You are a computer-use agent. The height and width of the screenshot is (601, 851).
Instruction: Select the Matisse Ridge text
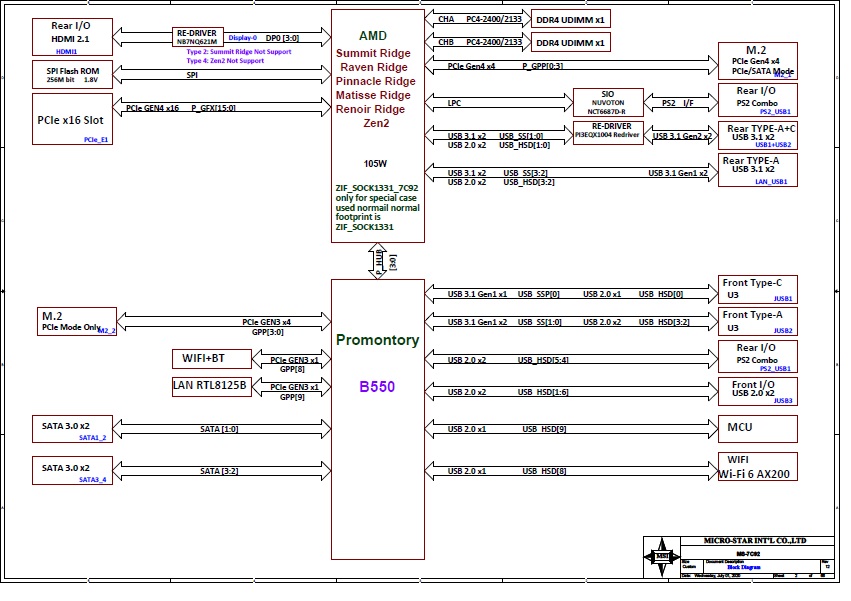coord(373,96)
